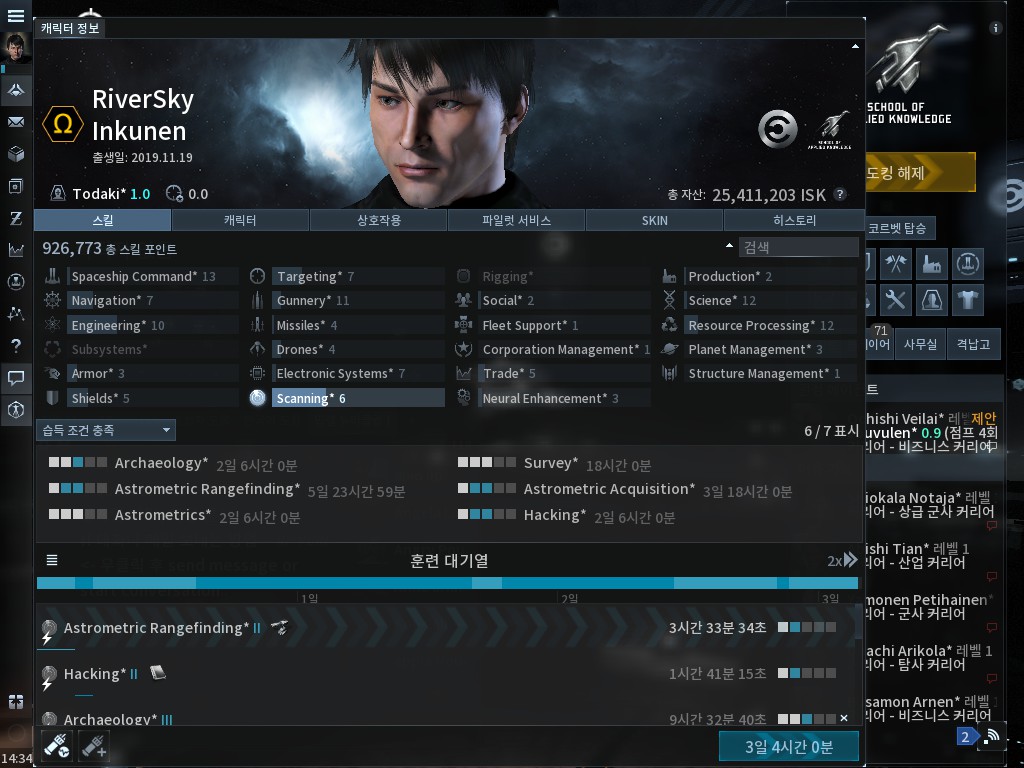Remove Archaeology III from the training queue

844,719
